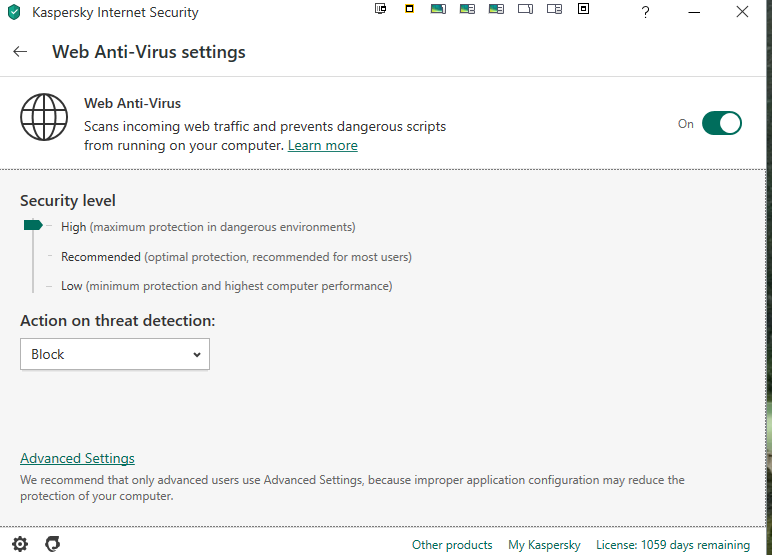Image resolution: width=772 pixels, height=555 pixels.
Task: Click the yellow-bordered square icon
Action: pyautogui.click(x=409, y=9)
